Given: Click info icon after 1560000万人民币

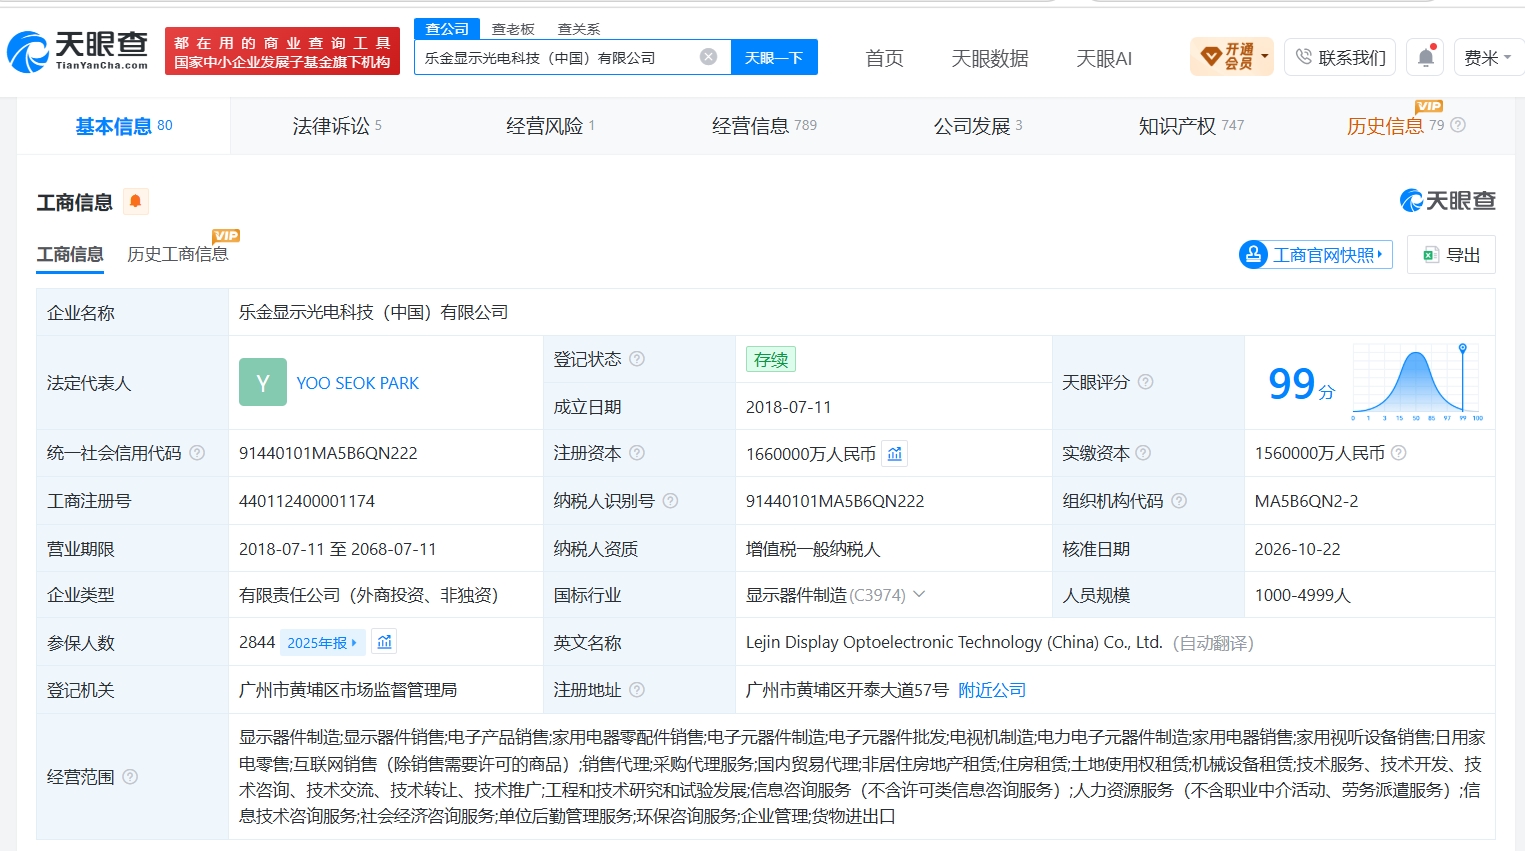Looking at the screenshot, I should pos(1399,453).
